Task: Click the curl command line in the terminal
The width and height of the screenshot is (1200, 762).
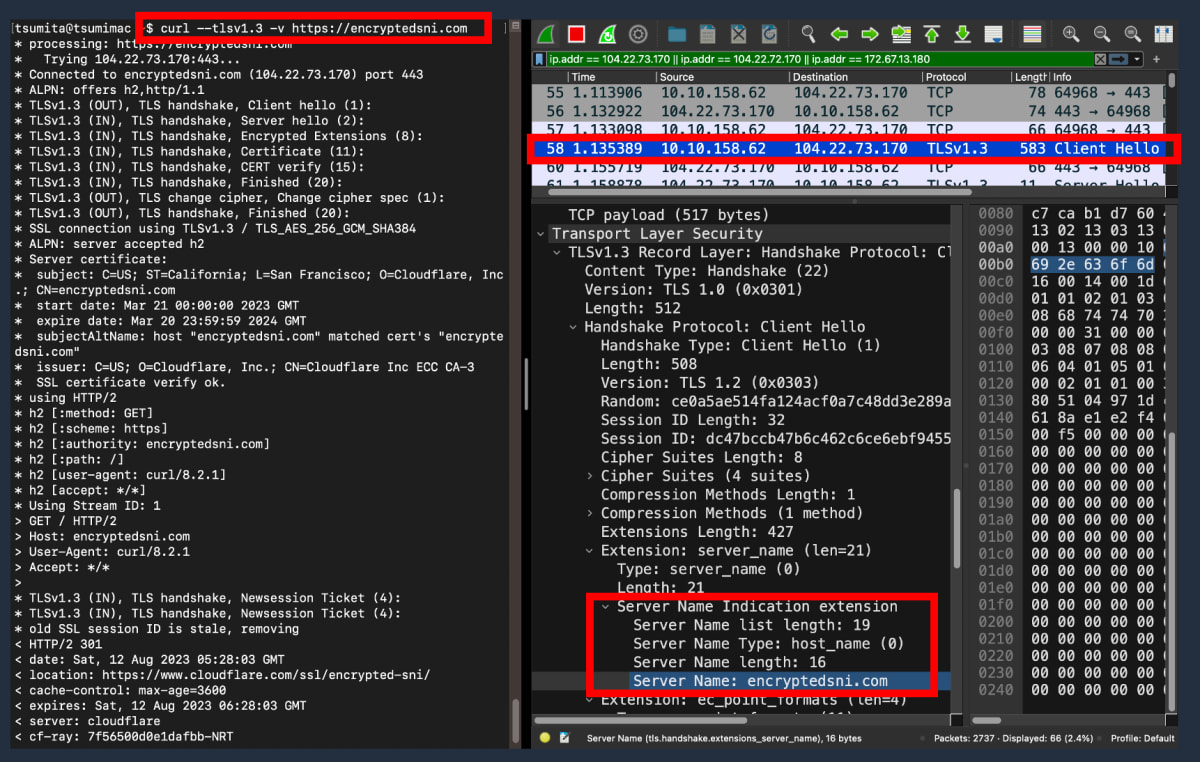Action: tap(314, 29)
